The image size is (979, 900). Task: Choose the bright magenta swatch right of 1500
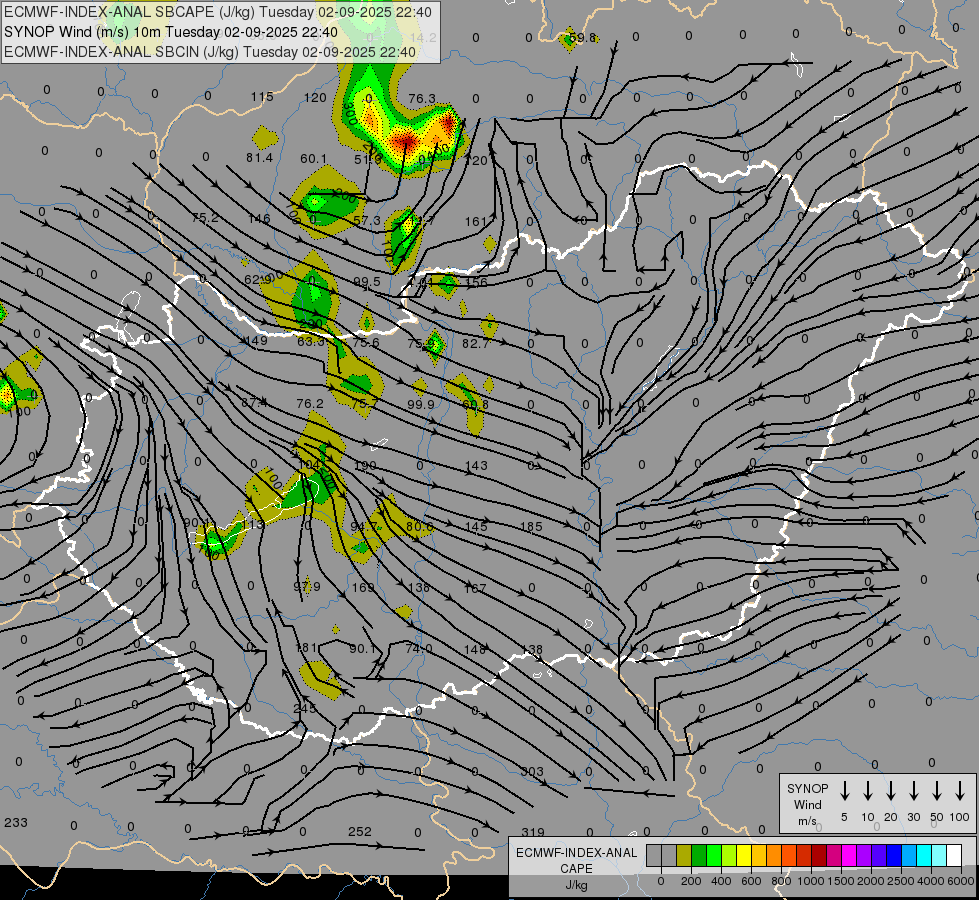pos(849,855)
